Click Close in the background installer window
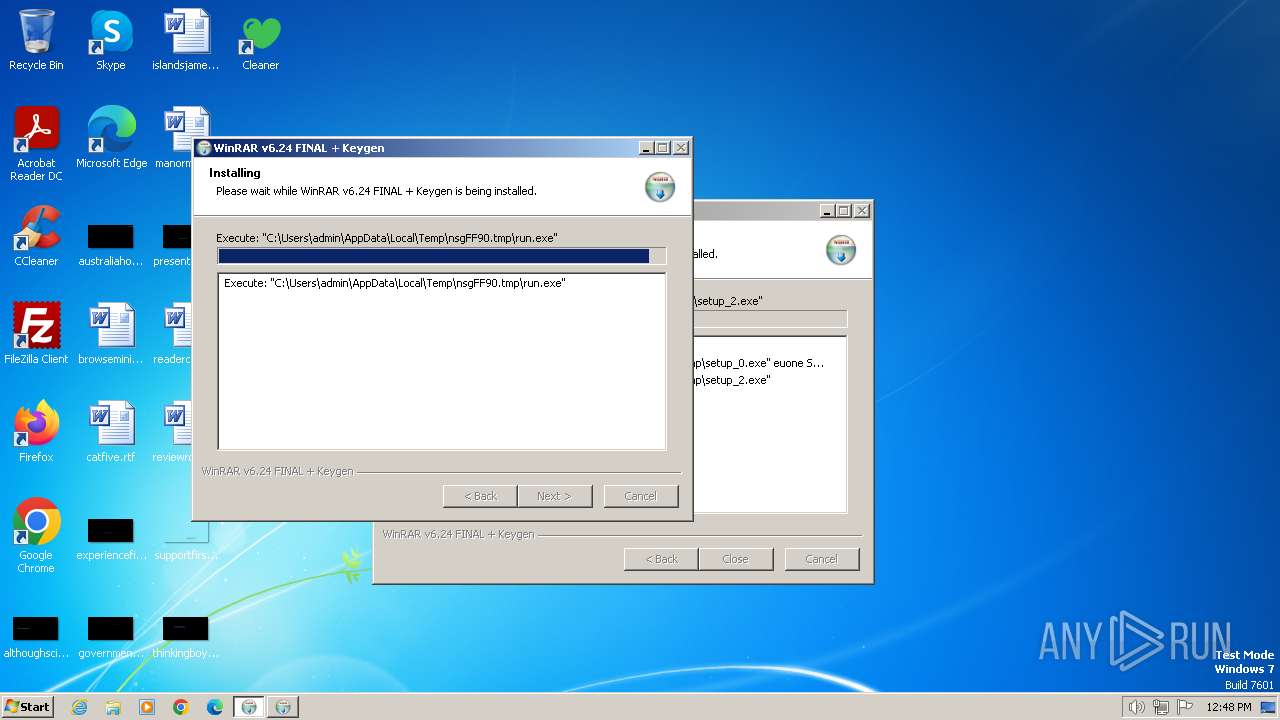This screenshot has height=720, width=1280. click(735, 559)
